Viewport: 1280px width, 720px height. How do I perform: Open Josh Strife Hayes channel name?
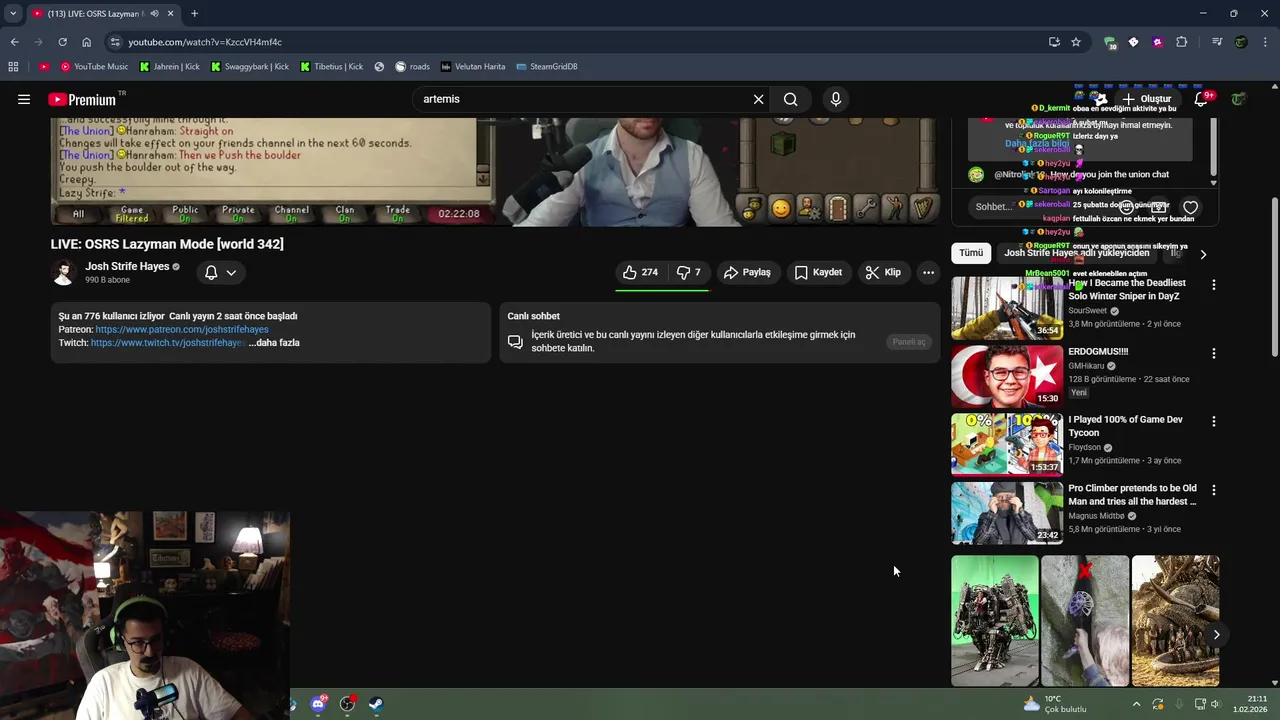[127, 266]
